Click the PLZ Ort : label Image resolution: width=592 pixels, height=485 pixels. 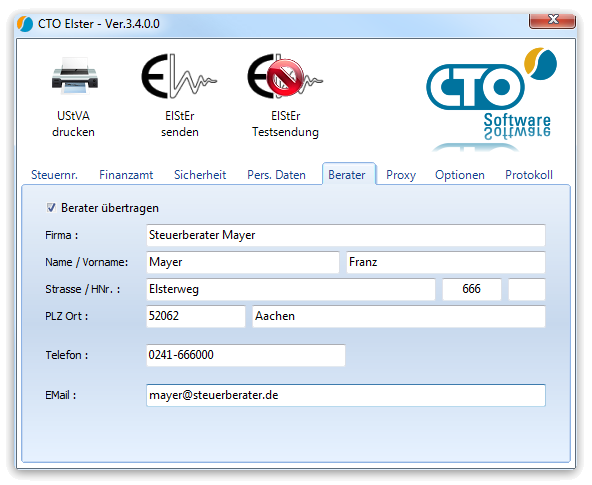tap(66, 316)
